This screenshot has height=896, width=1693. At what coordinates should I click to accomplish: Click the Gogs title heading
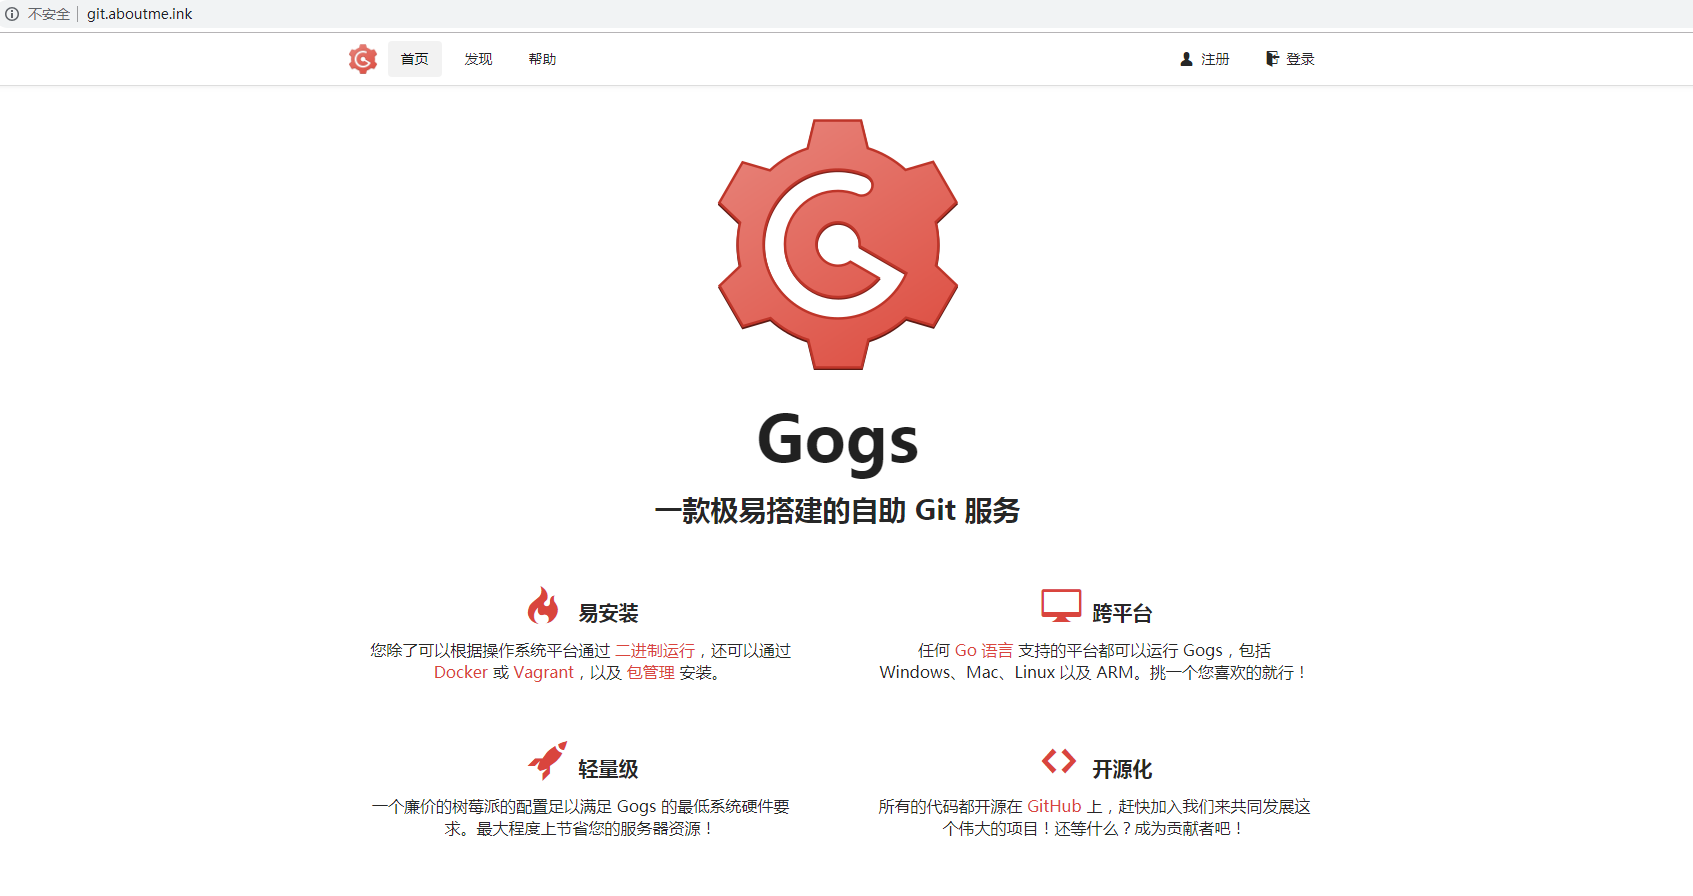(x=838, y=440)
